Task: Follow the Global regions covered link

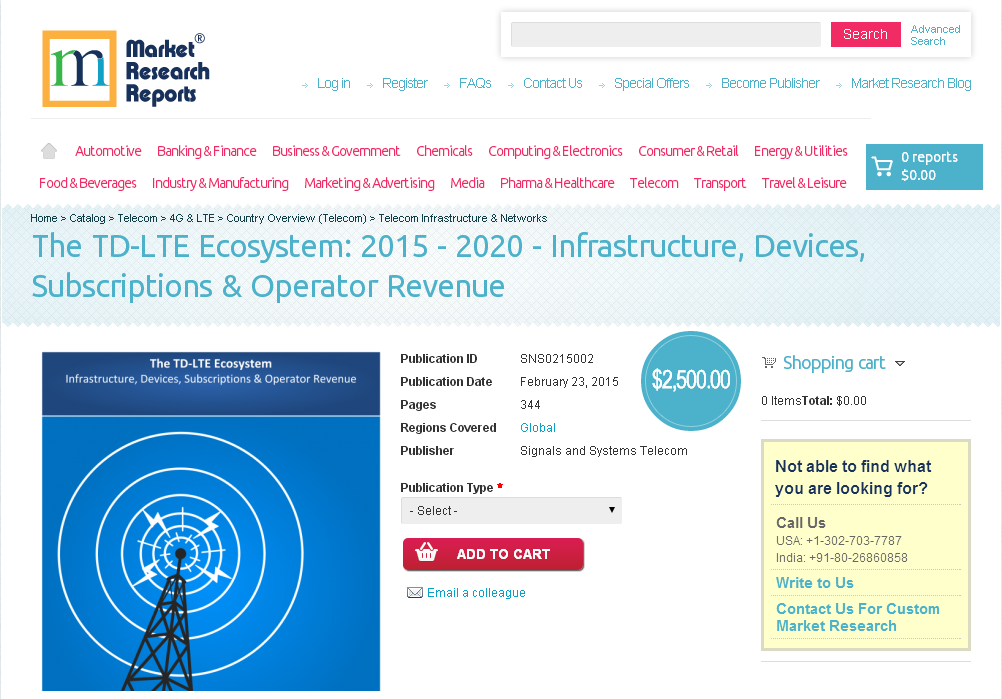Action: [537, 427]
